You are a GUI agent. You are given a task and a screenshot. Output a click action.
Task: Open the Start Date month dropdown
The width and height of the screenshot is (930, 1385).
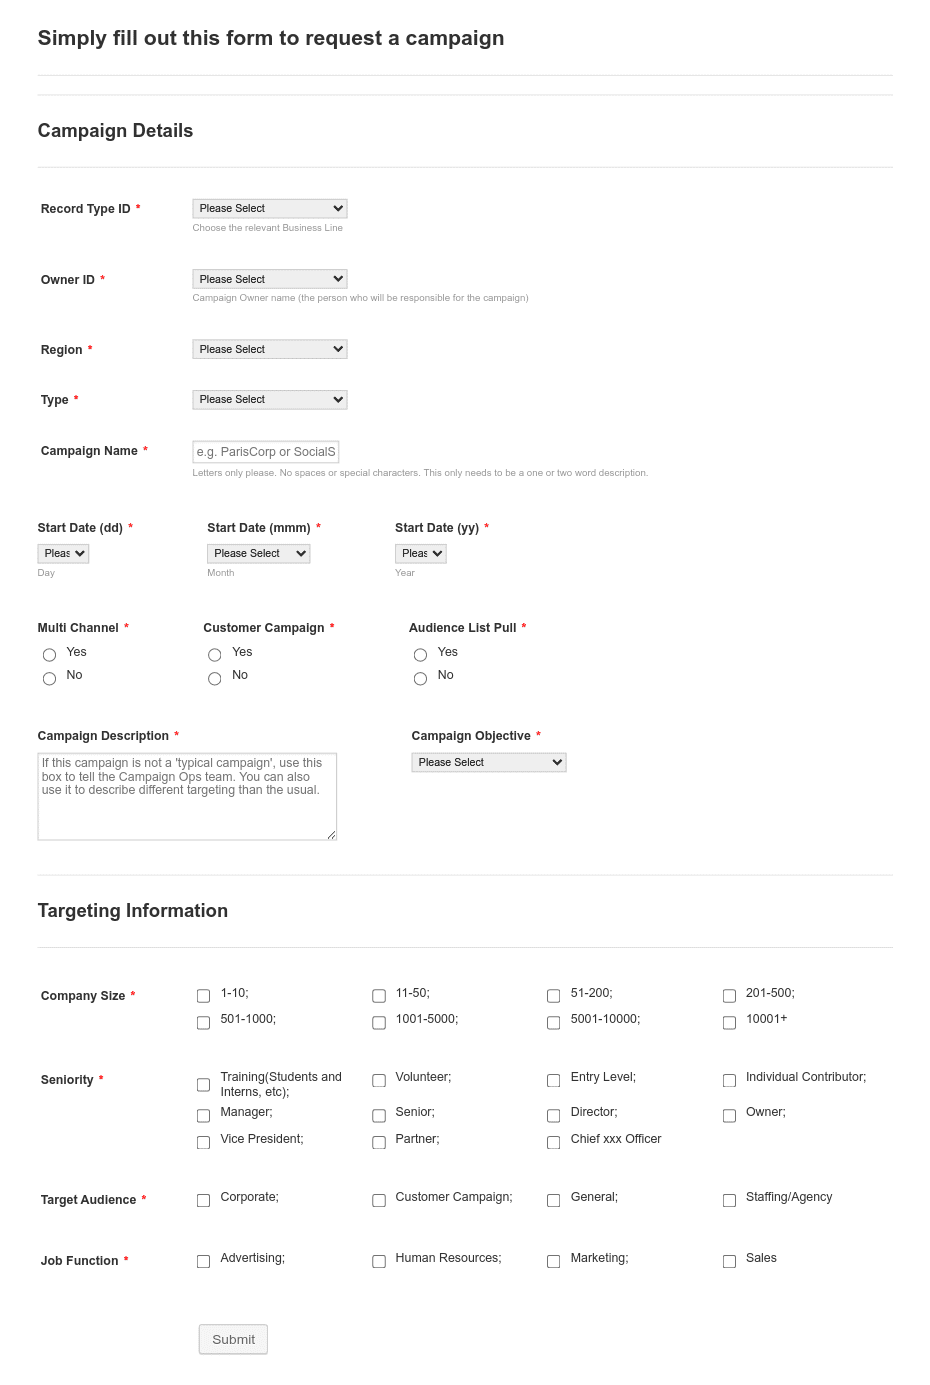point(258,553)
